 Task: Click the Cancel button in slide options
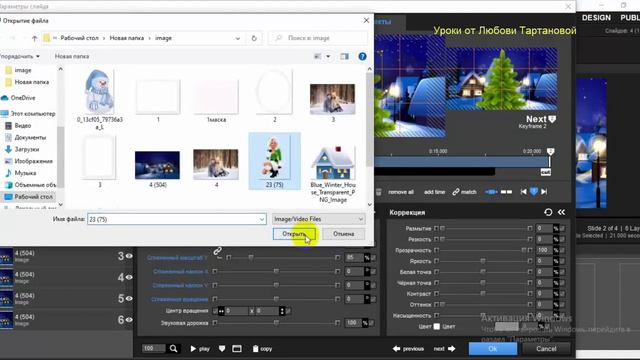[x=546, y=349]
